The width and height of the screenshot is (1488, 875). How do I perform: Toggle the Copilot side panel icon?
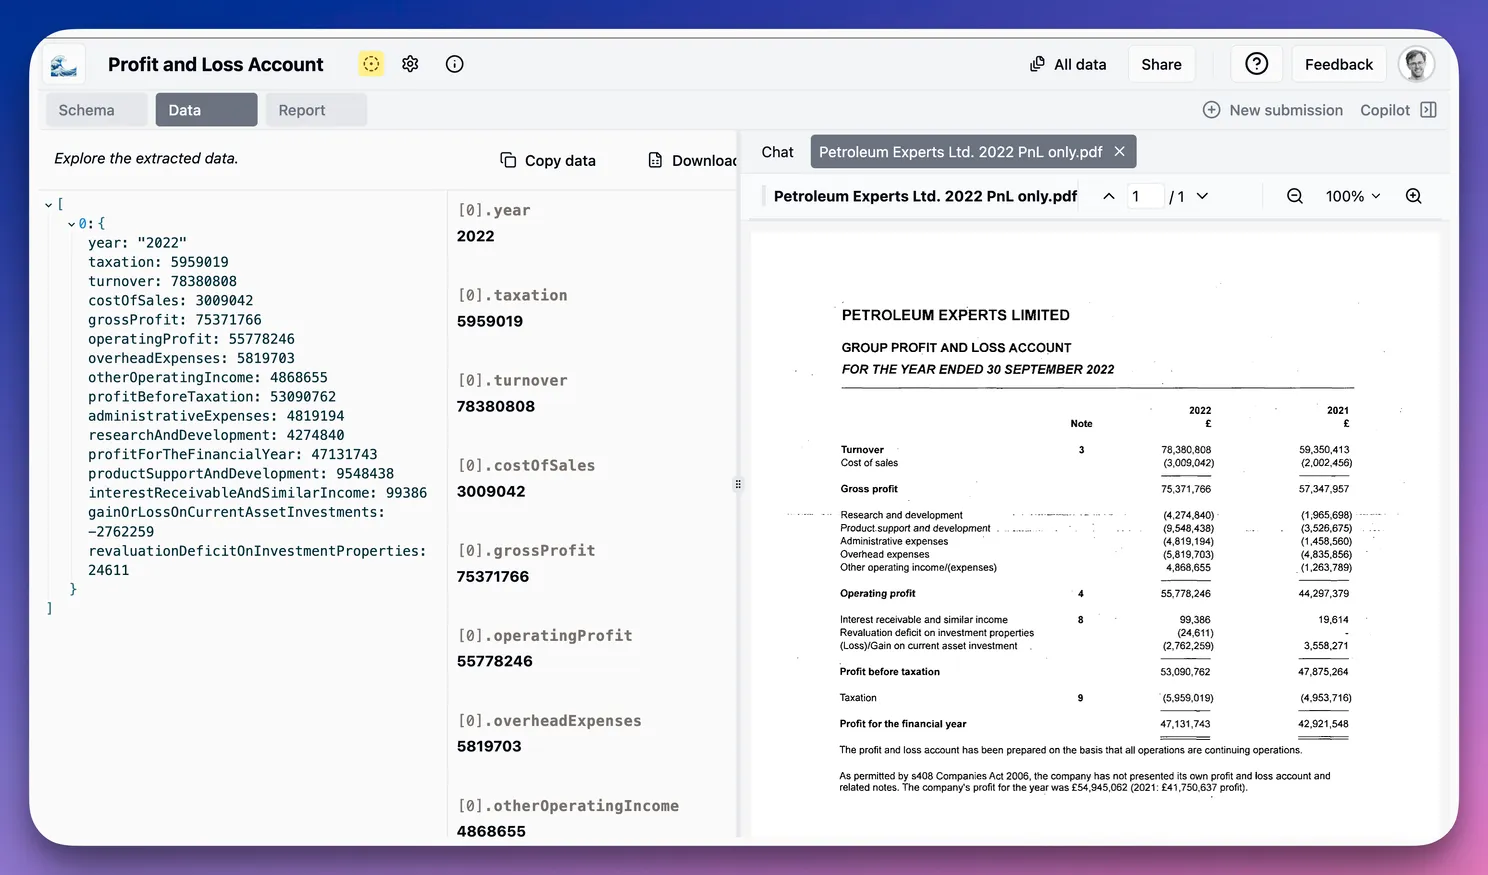pos(1428,110)
